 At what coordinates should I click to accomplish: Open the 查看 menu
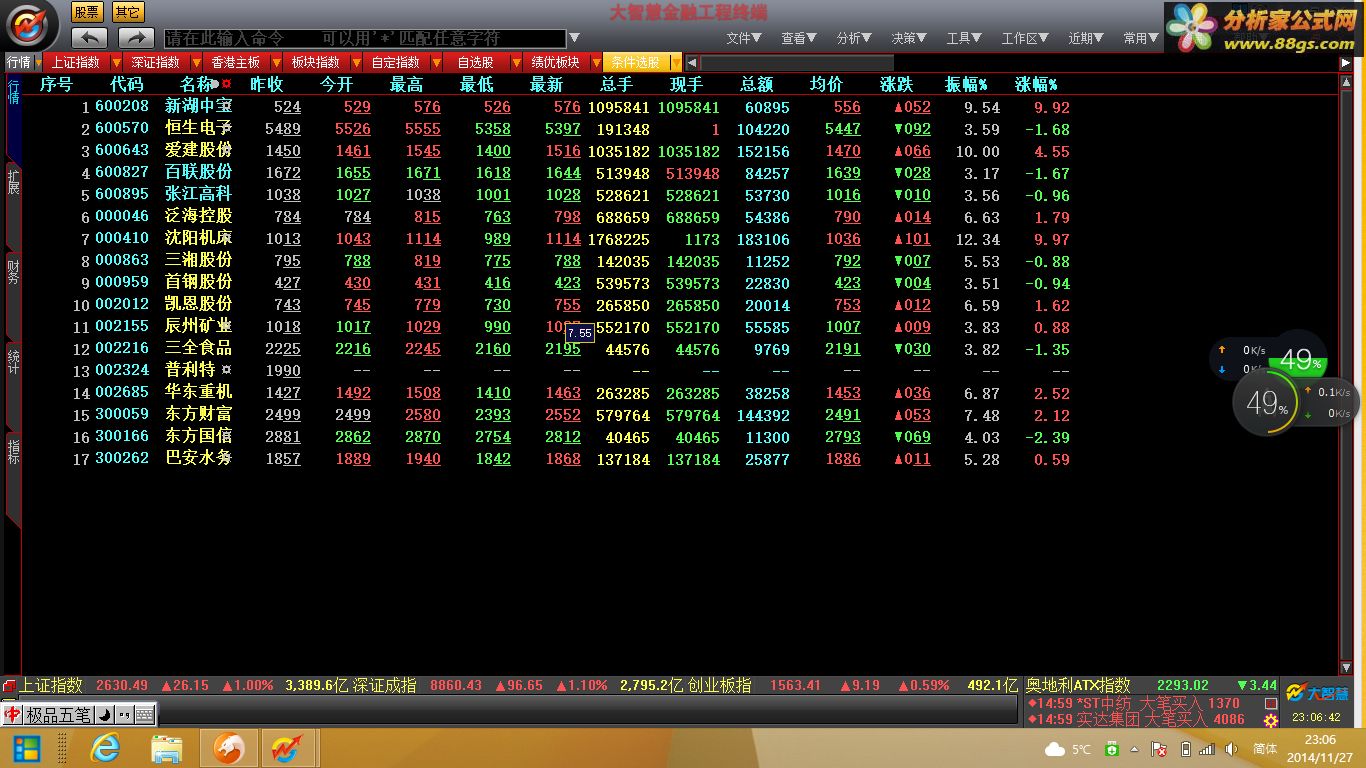pos(799,38)
